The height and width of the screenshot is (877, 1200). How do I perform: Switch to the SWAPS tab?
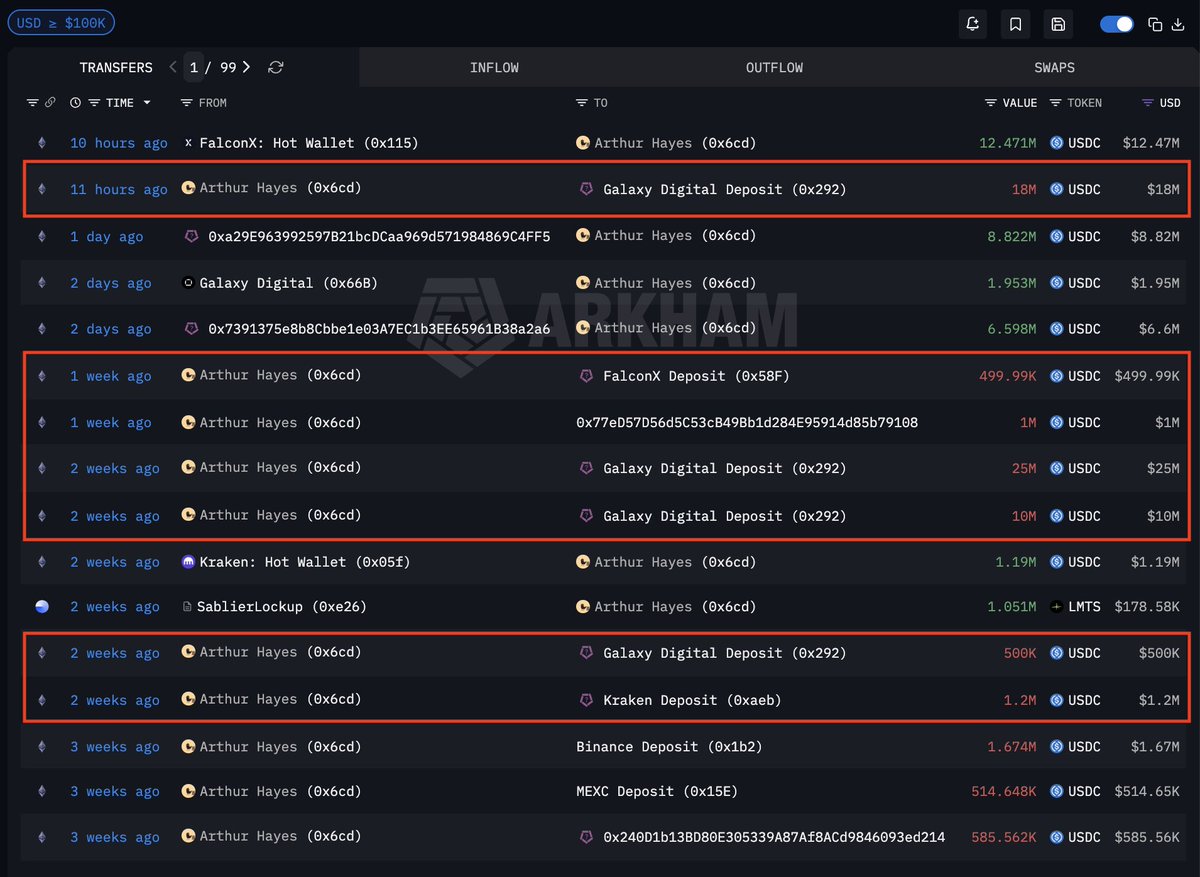[1054, 68]
